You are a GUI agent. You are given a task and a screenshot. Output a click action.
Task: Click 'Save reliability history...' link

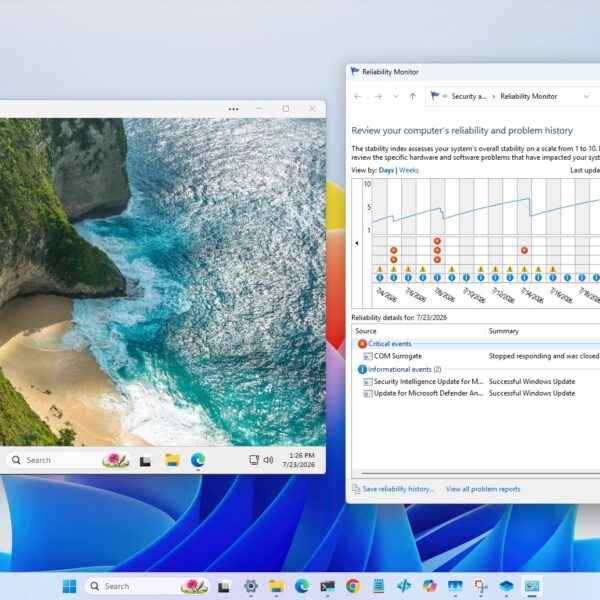pos(398,489)
